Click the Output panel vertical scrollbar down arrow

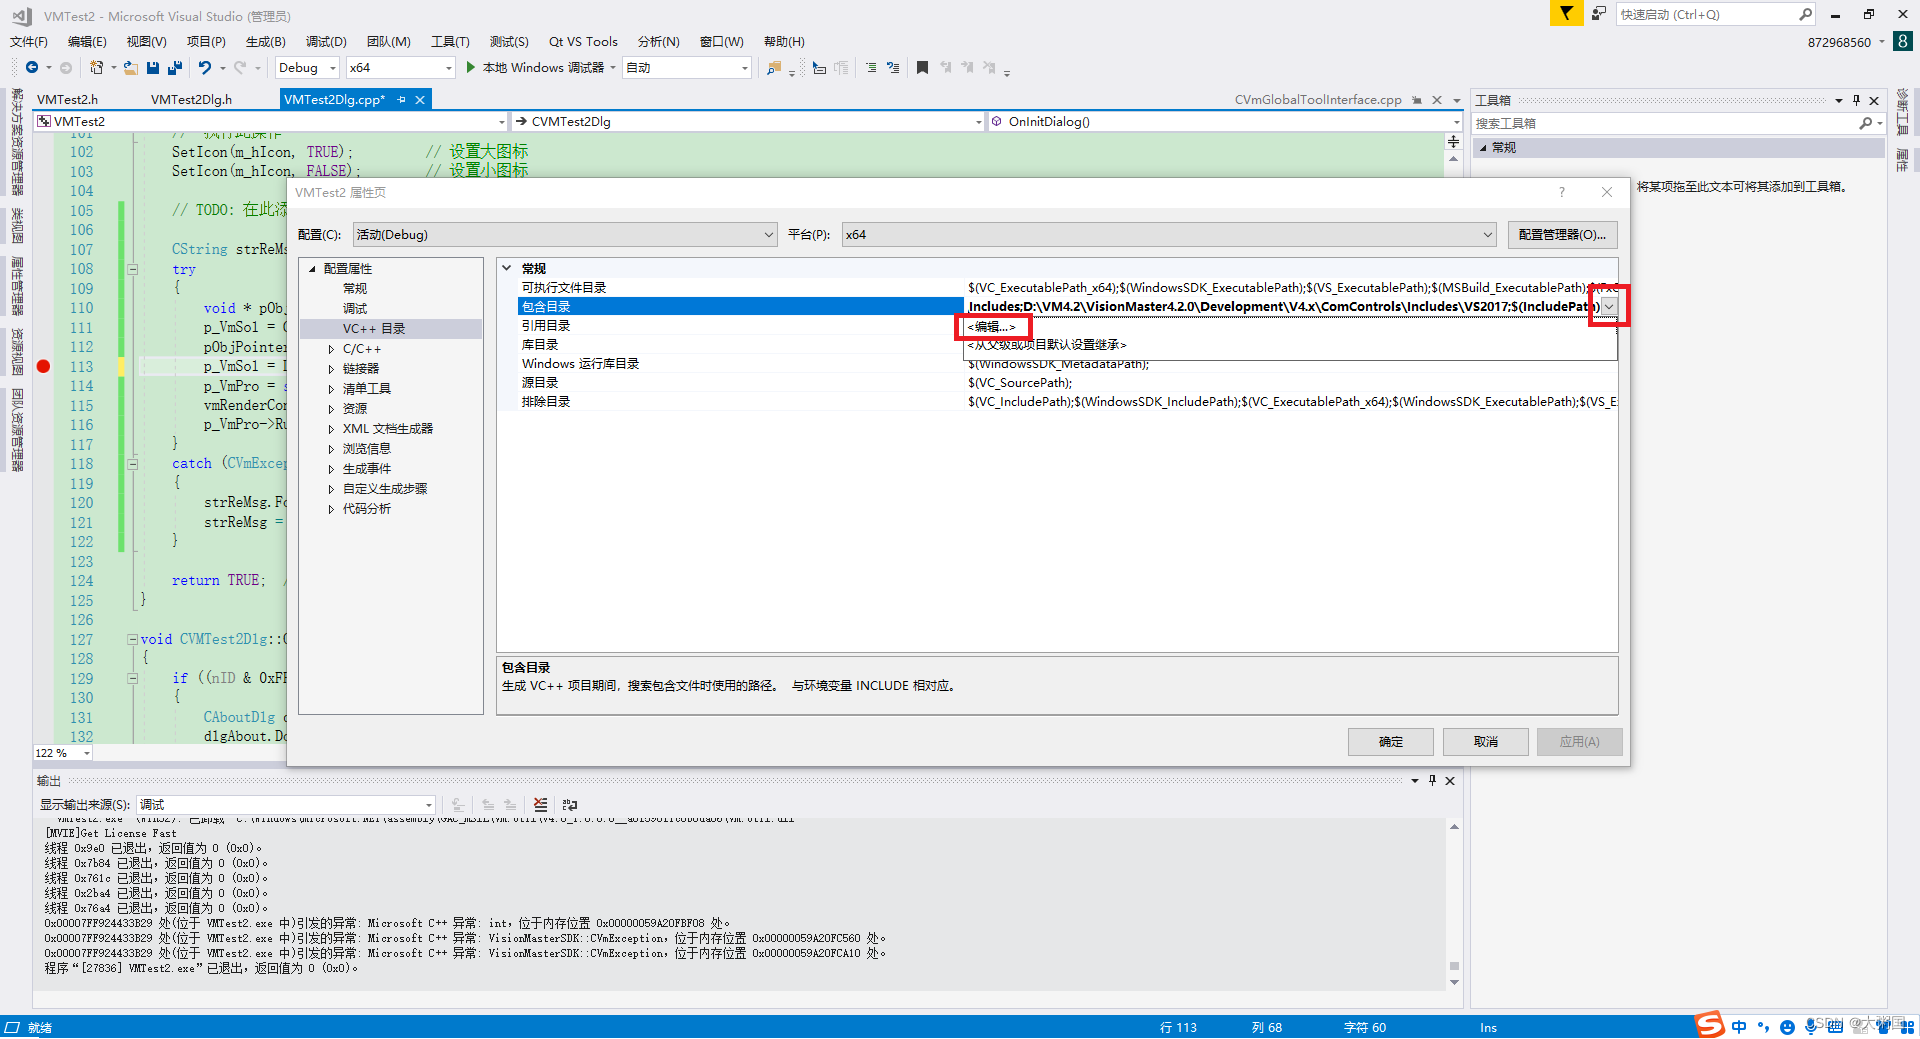pyautogui.click(x=1454, y=983)
